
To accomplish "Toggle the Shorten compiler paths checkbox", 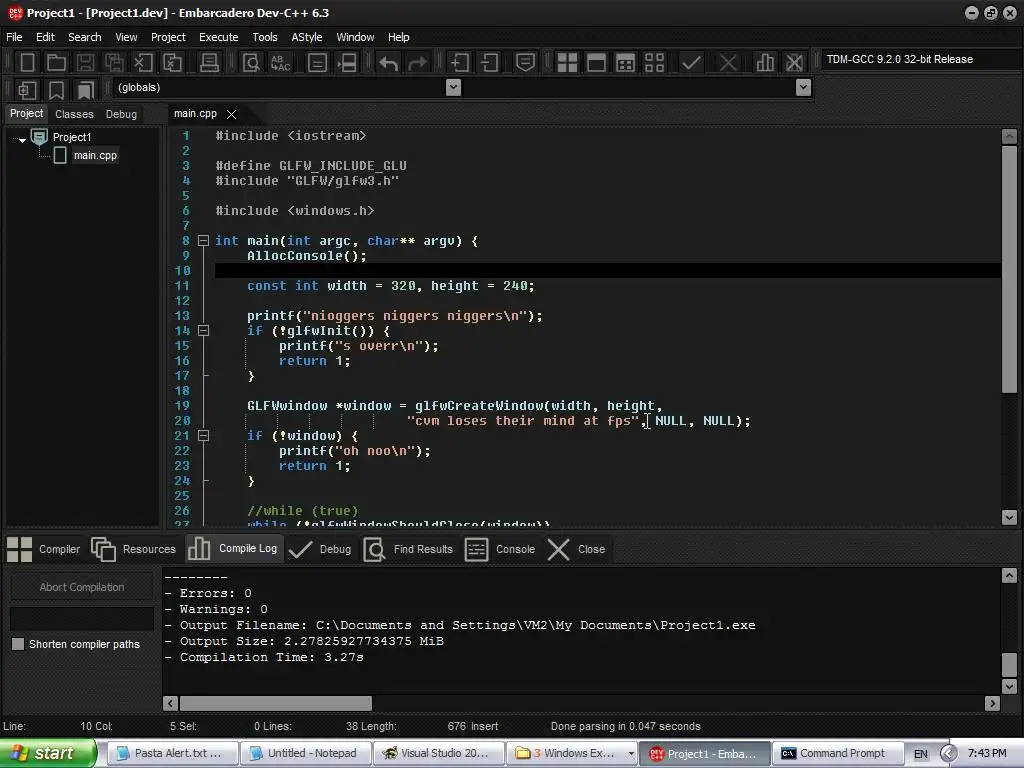I will (x=18, y=644).
